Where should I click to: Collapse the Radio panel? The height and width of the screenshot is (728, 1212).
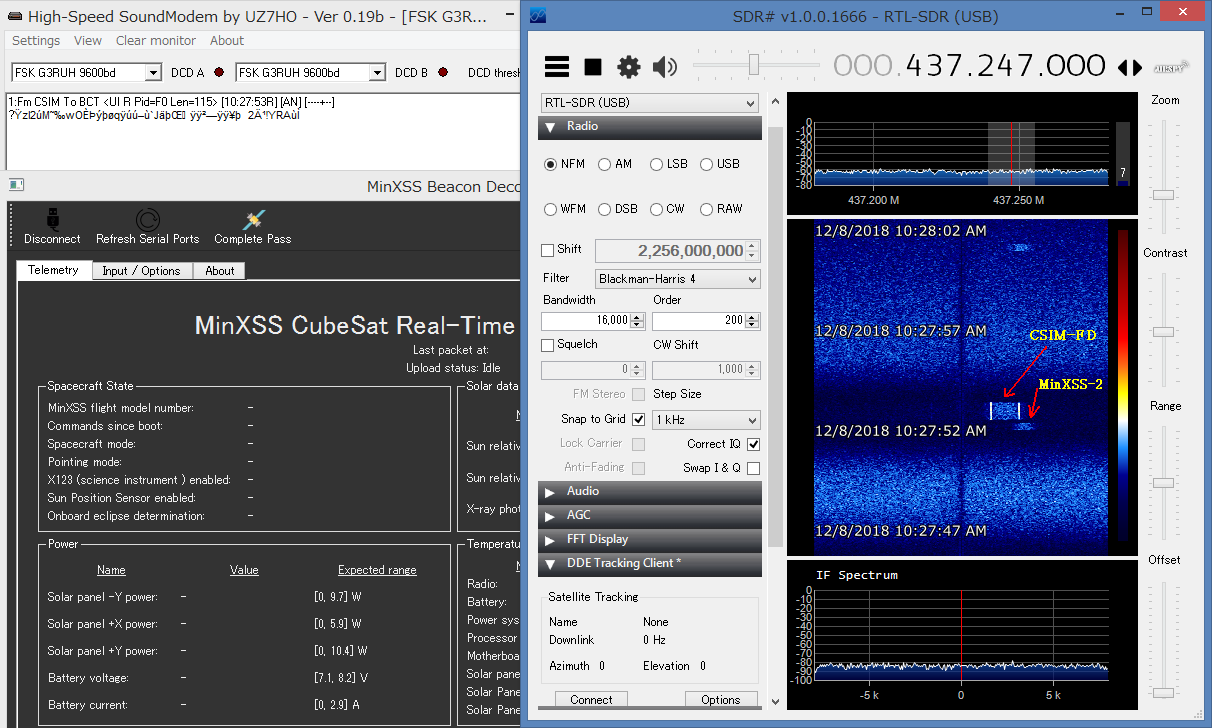coord(650,127)
